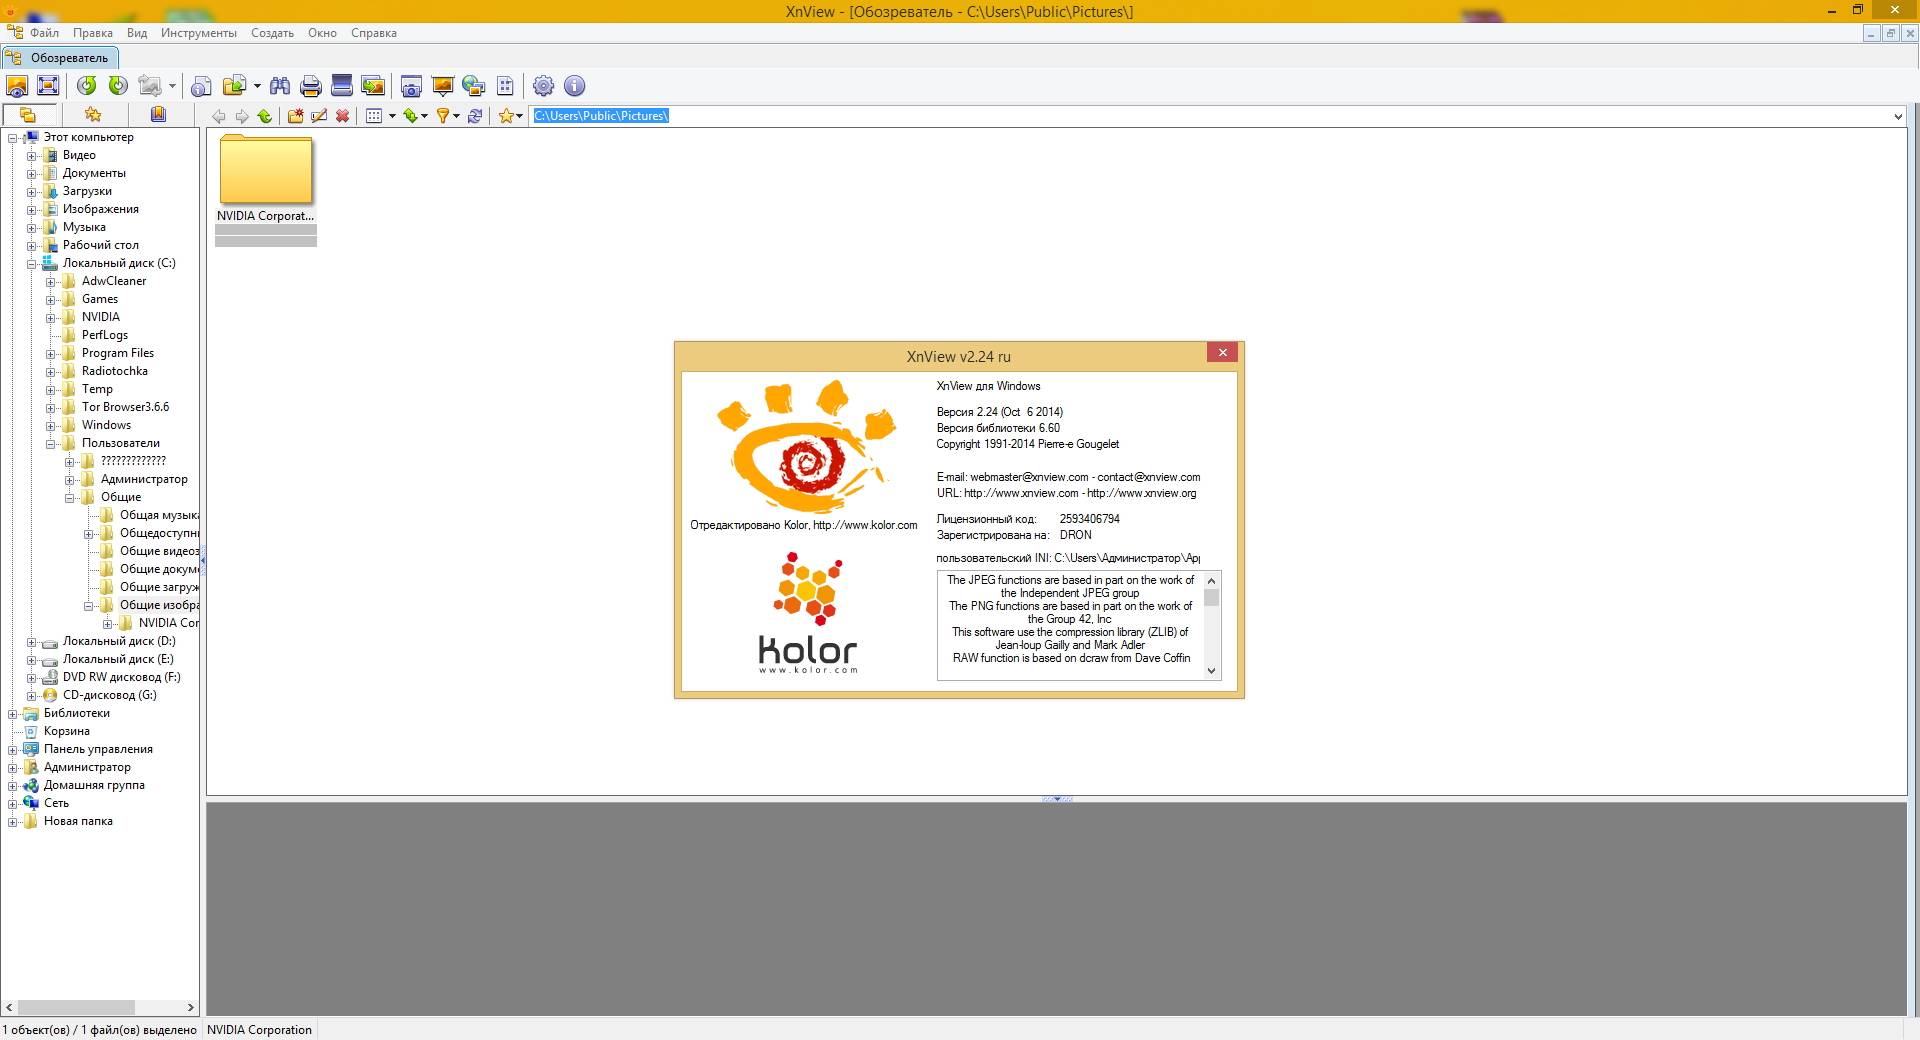Screen dimensions: 1920x1040
Task: Open the Справка menu
Action: tap(374, 33)
